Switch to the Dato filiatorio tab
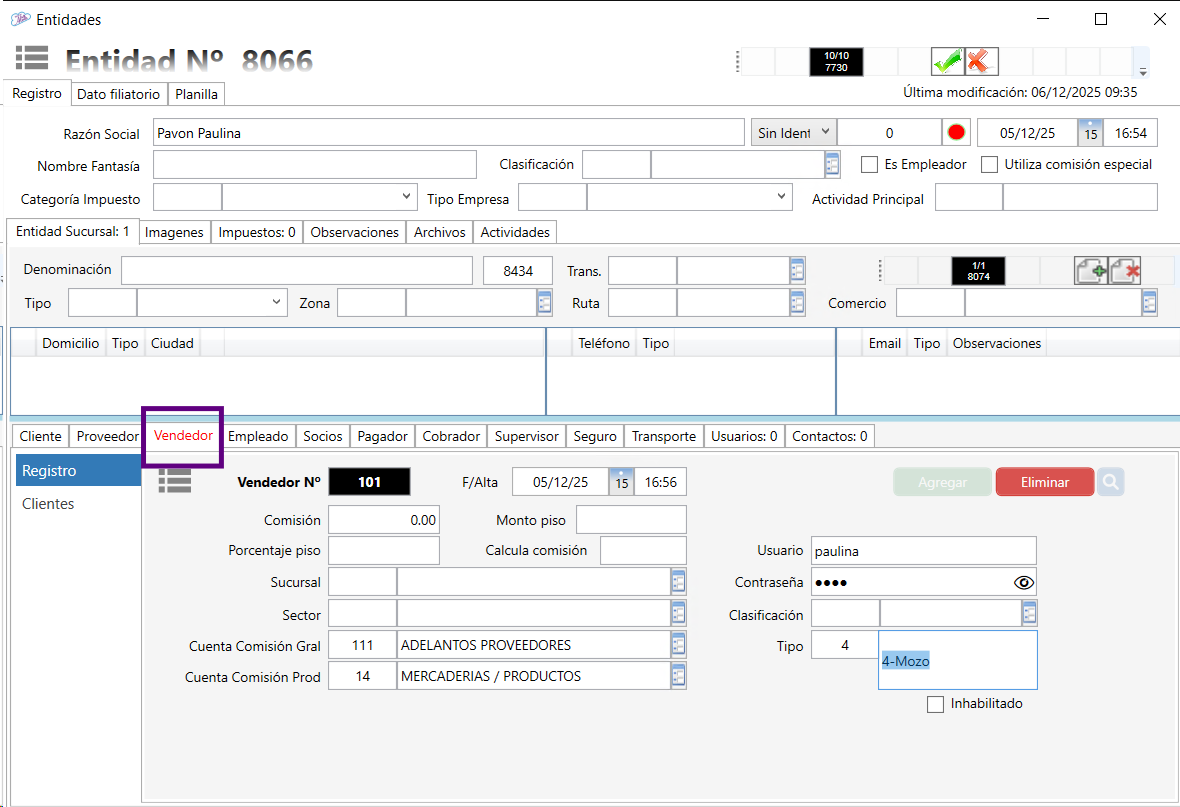 (x=118, y=94)
